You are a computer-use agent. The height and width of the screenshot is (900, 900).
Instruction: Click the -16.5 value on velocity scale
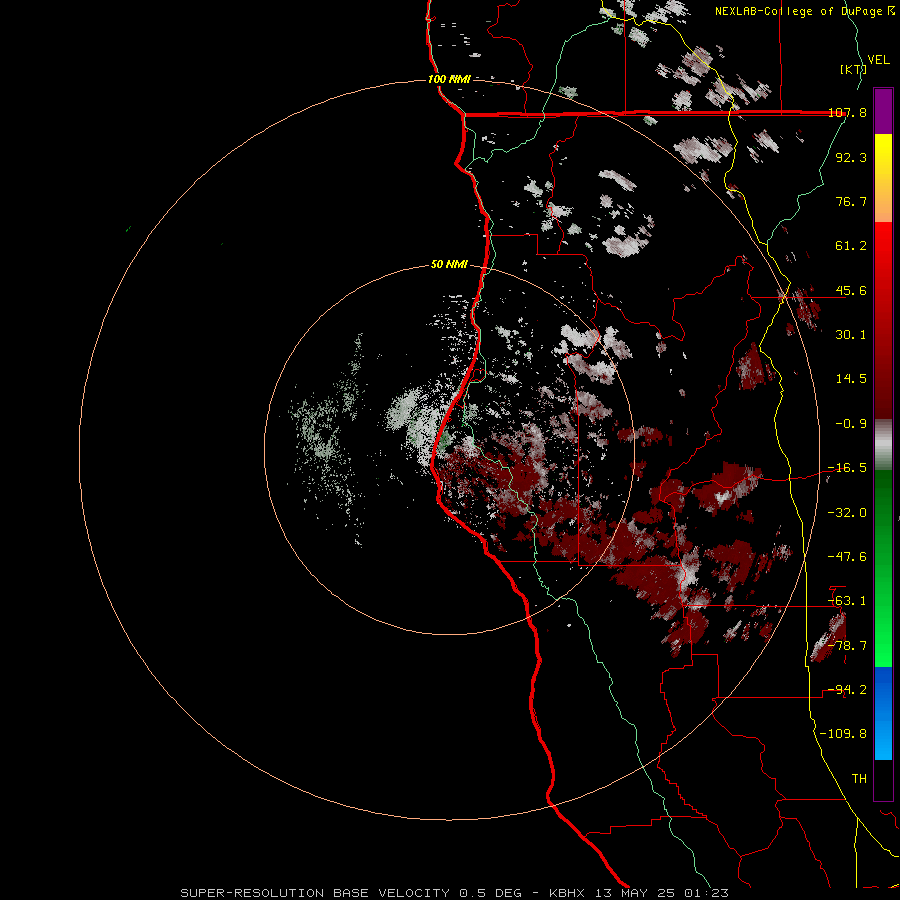847,468
